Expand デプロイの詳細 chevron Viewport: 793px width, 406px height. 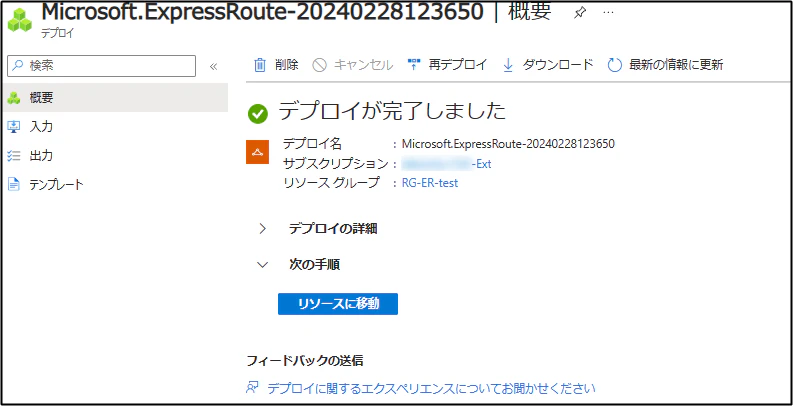coord(262,229)
